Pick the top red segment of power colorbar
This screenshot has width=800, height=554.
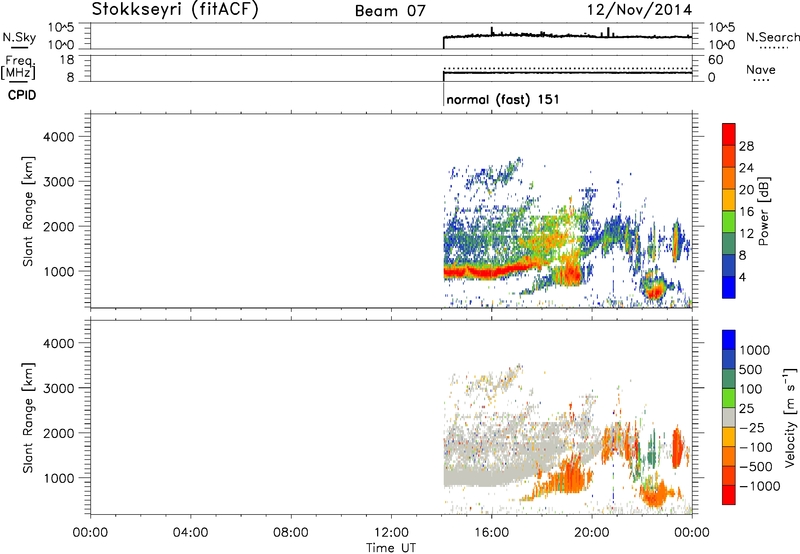click(x=729, y=135)
